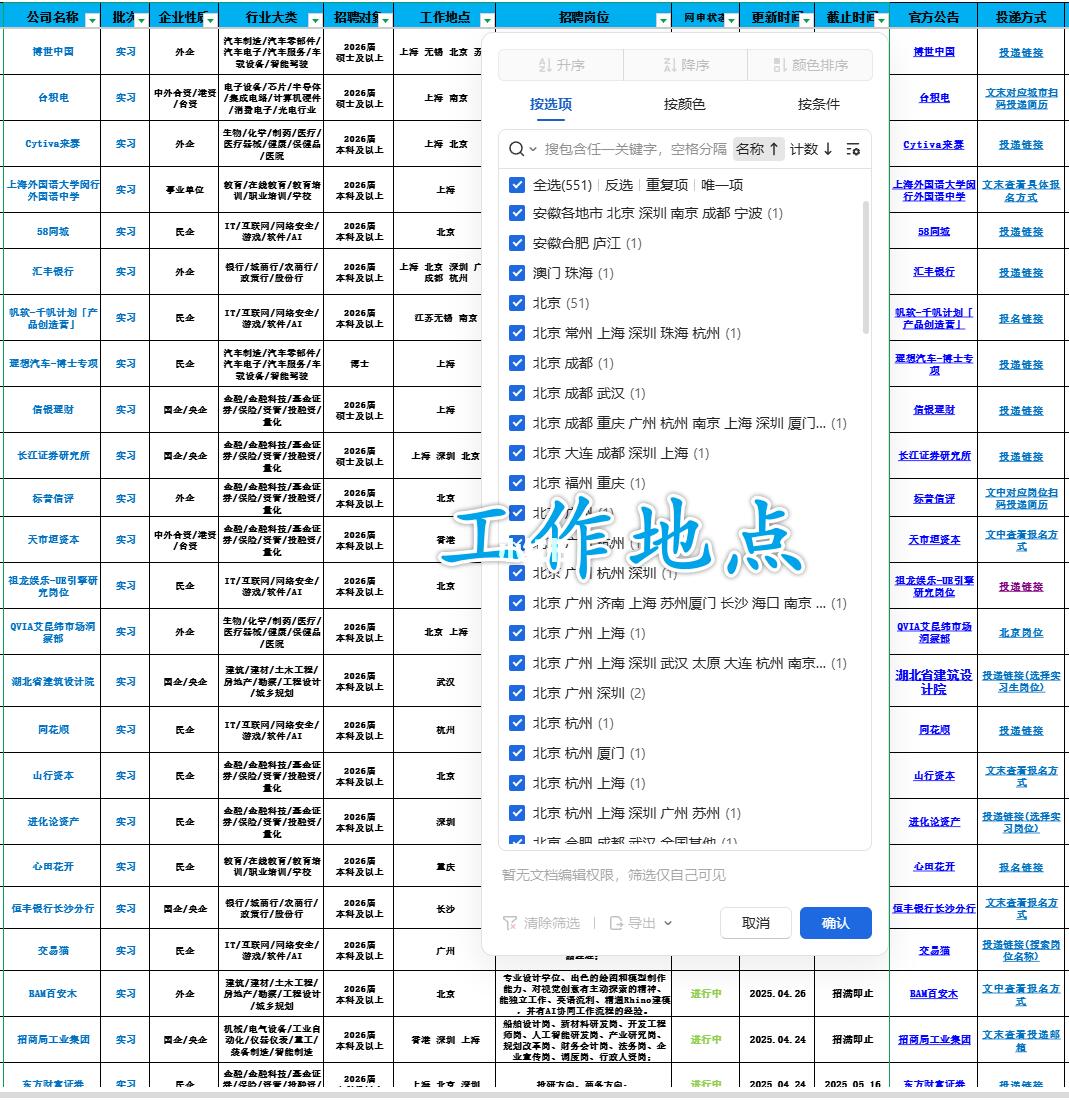Open the 同花顺 official announcement link
The width and height of the screenshot is (1069, 1101).
coord(933,730)
